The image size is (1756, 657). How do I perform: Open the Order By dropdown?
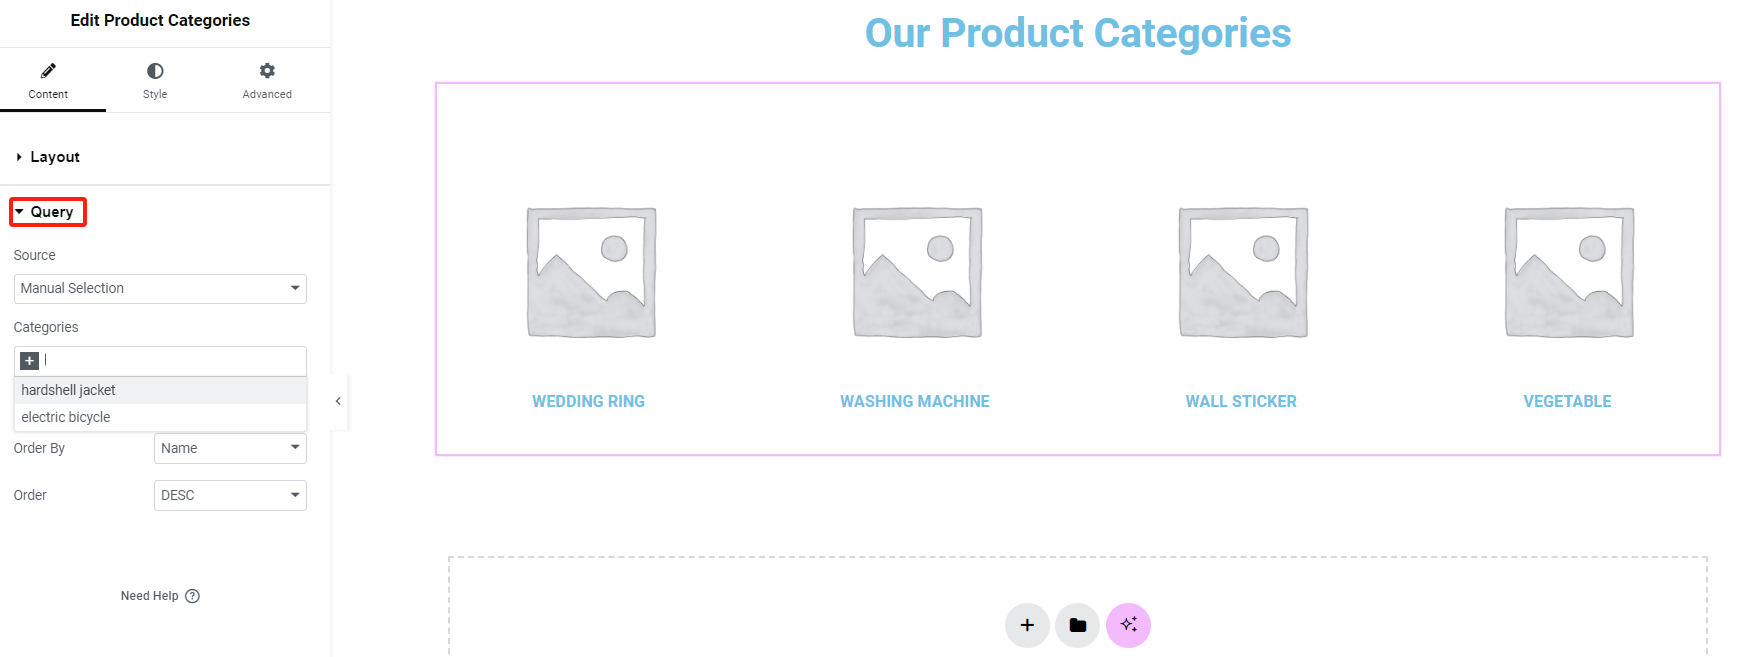229,448
